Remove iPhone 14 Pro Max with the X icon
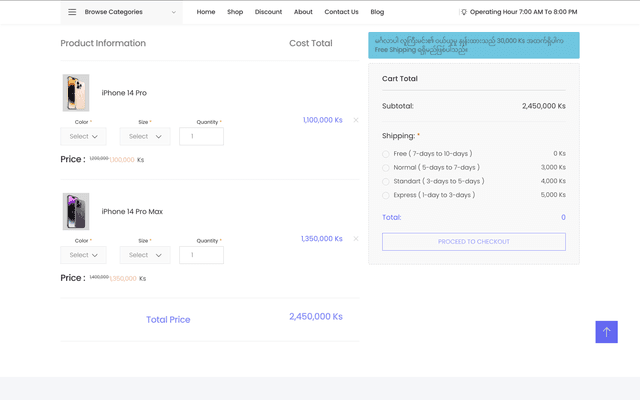This screenshot has width=640, height=400. tap(356, 239)
